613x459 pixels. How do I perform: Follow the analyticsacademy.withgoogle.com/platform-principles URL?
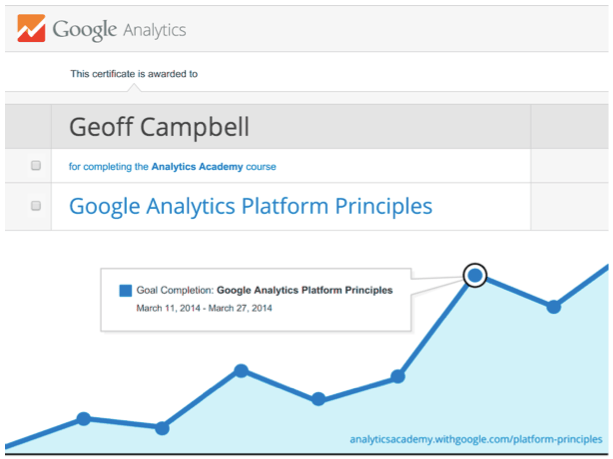pos(477,438)
